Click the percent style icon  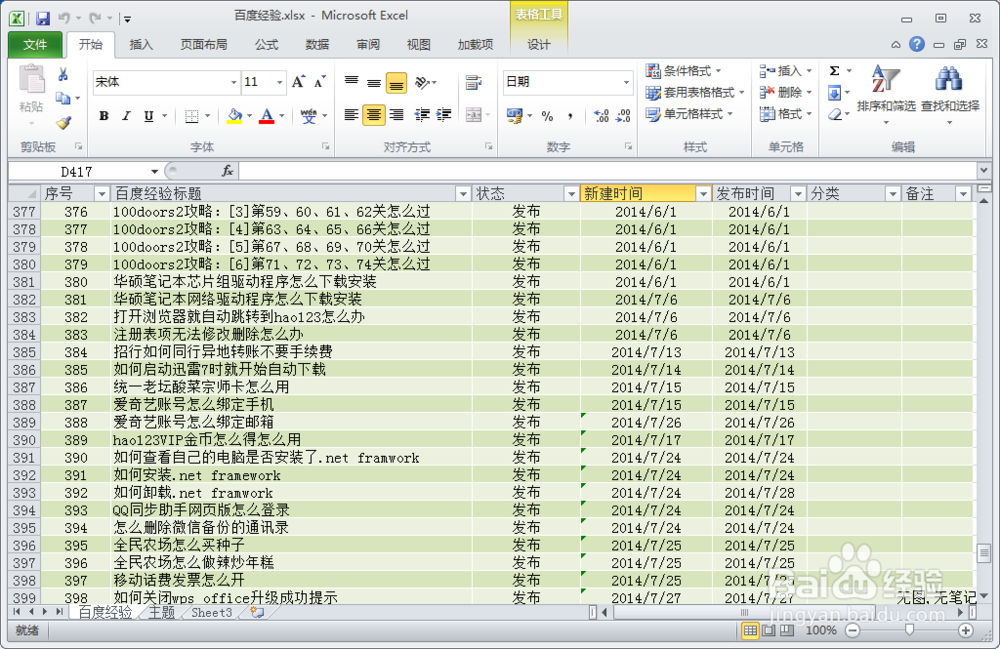pyautogui.click(x=547, y=115)
